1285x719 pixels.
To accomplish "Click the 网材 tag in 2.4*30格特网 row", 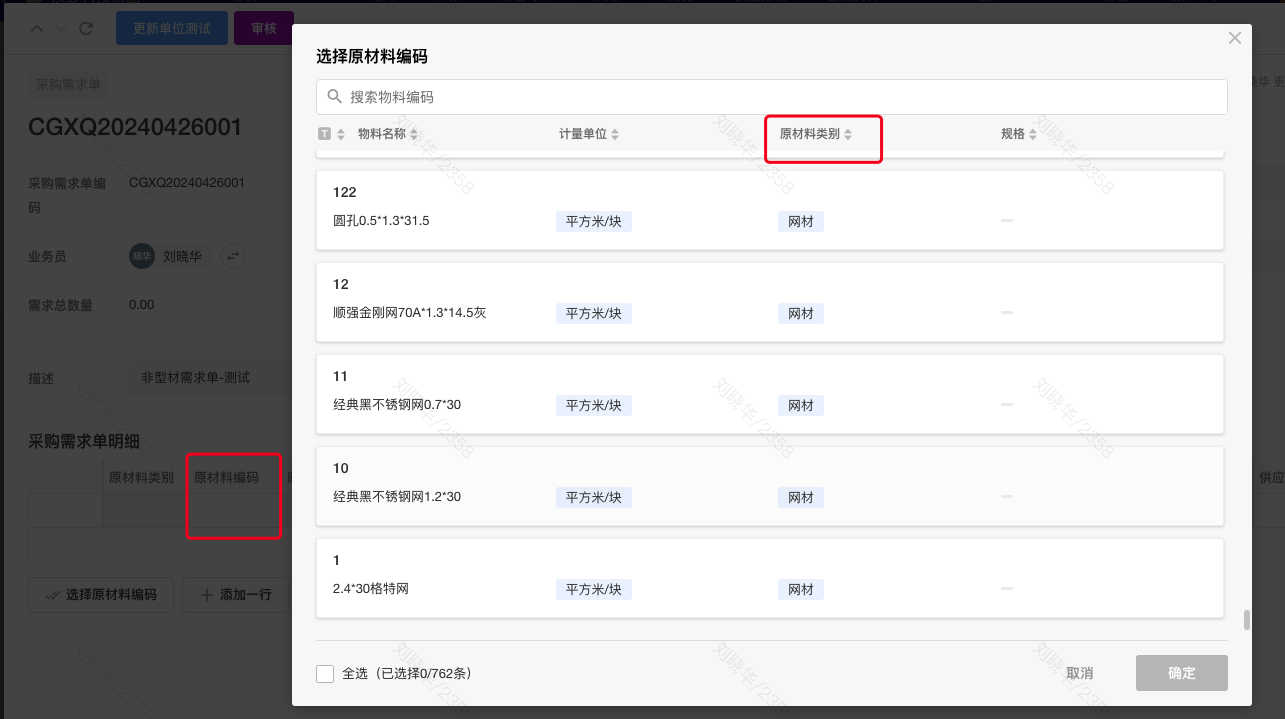I will click(x=801, y=589).
